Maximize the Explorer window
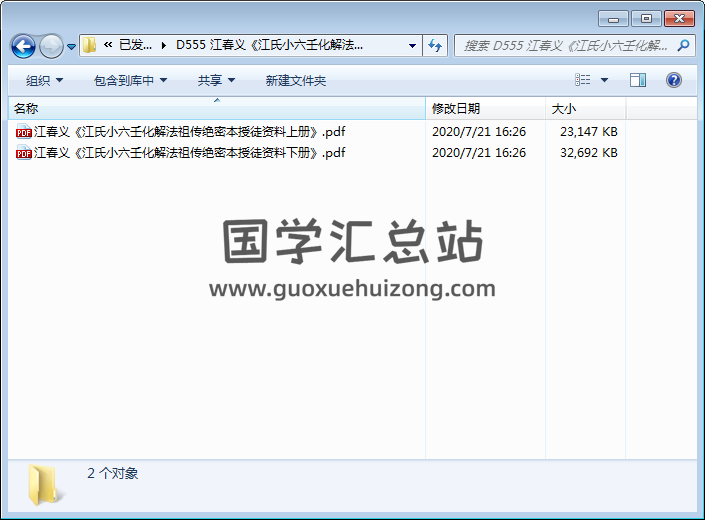This screenshot has height=520, width=705. pos(646,19)
